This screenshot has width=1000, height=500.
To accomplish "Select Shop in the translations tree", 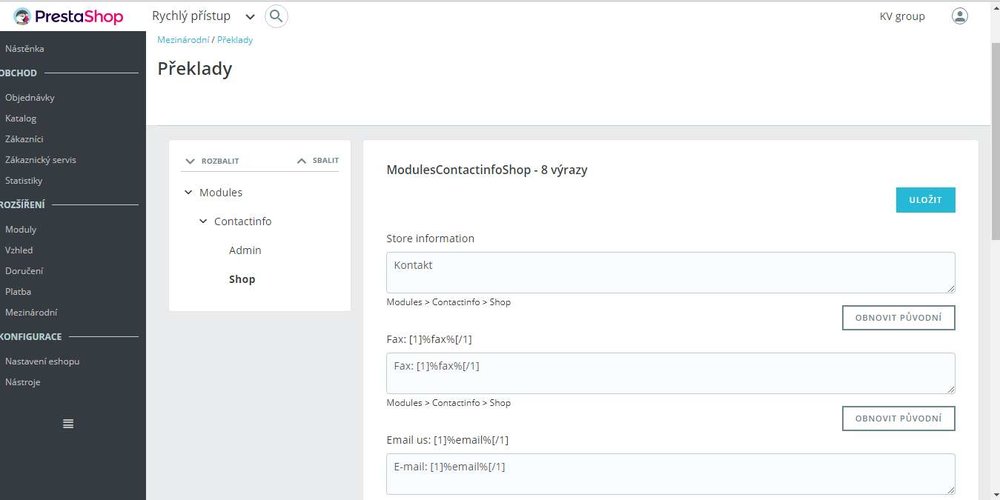I will (242, 279).
